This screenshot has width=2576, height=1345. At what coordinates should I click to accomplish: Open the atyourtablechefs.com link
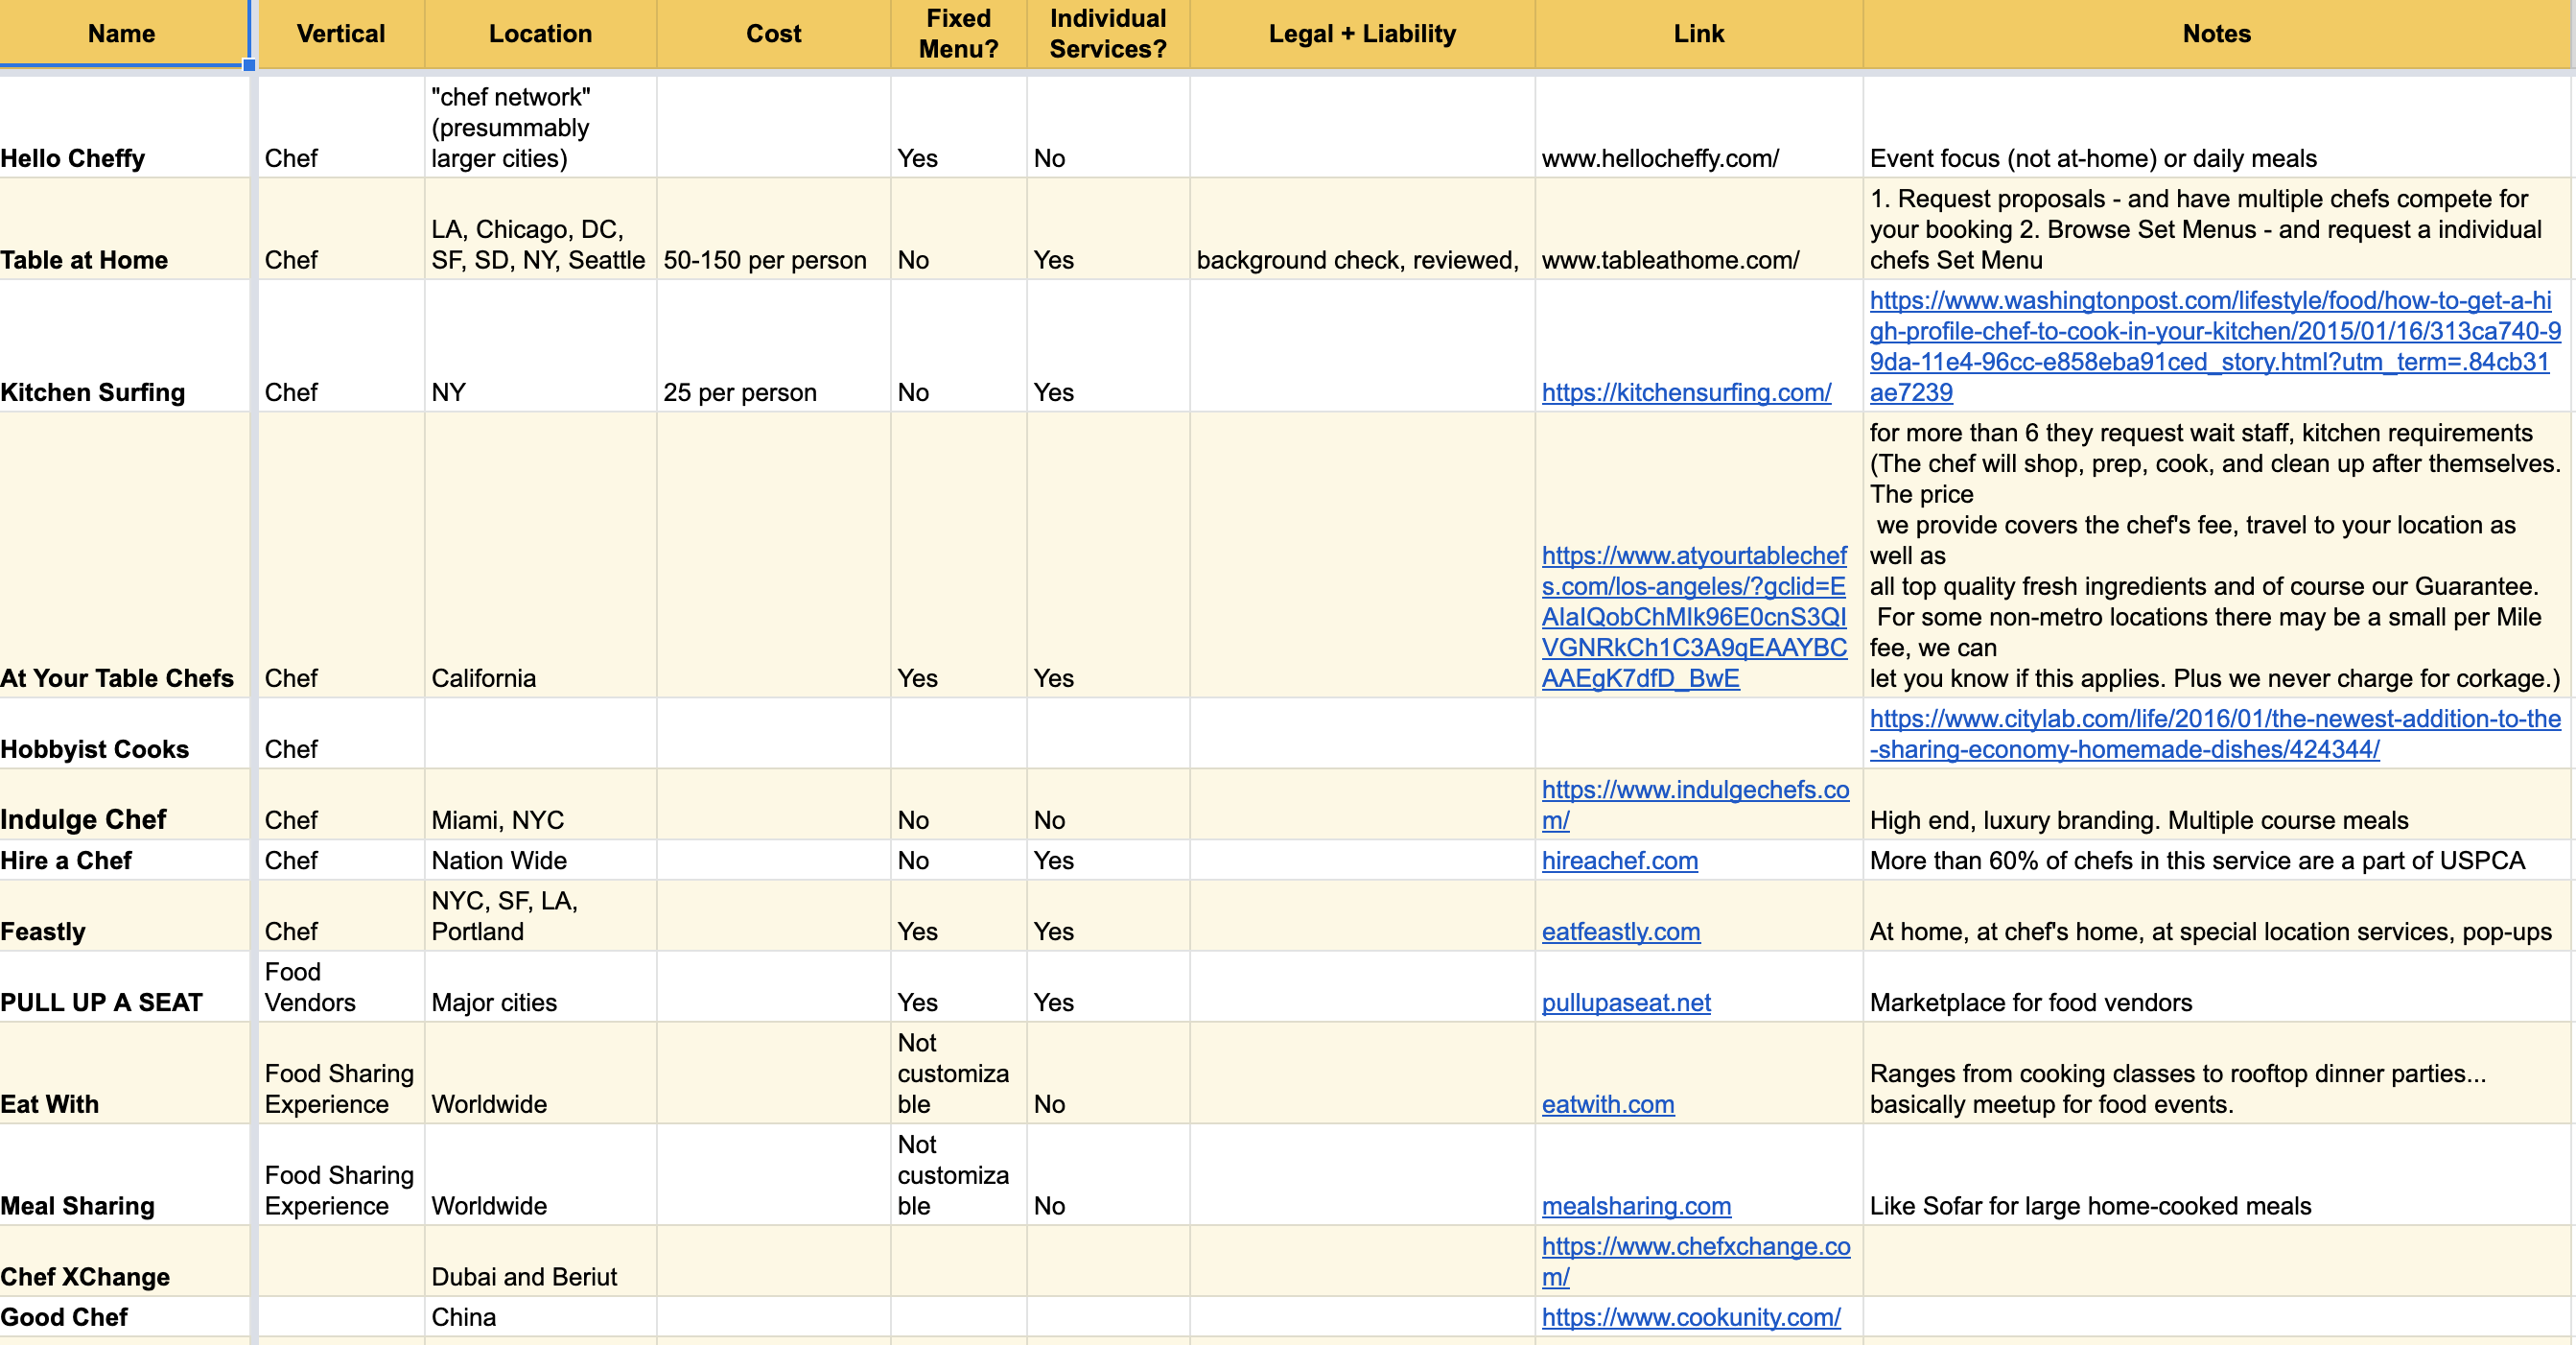(x=1694, y=617)
